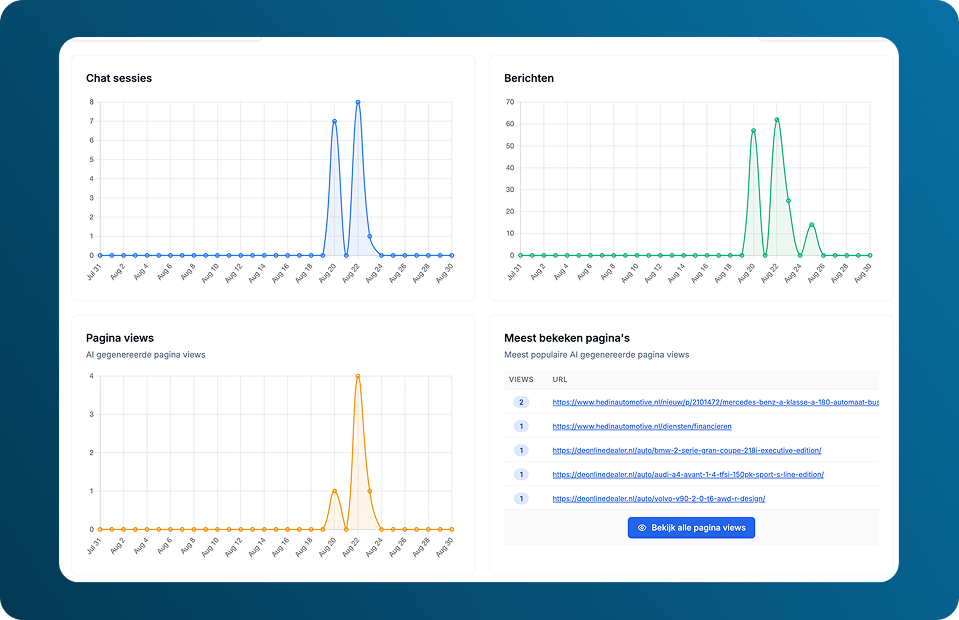
Task: Open the hedinautomotive diensten/financieren link
Action: click(x=641, y=426)
